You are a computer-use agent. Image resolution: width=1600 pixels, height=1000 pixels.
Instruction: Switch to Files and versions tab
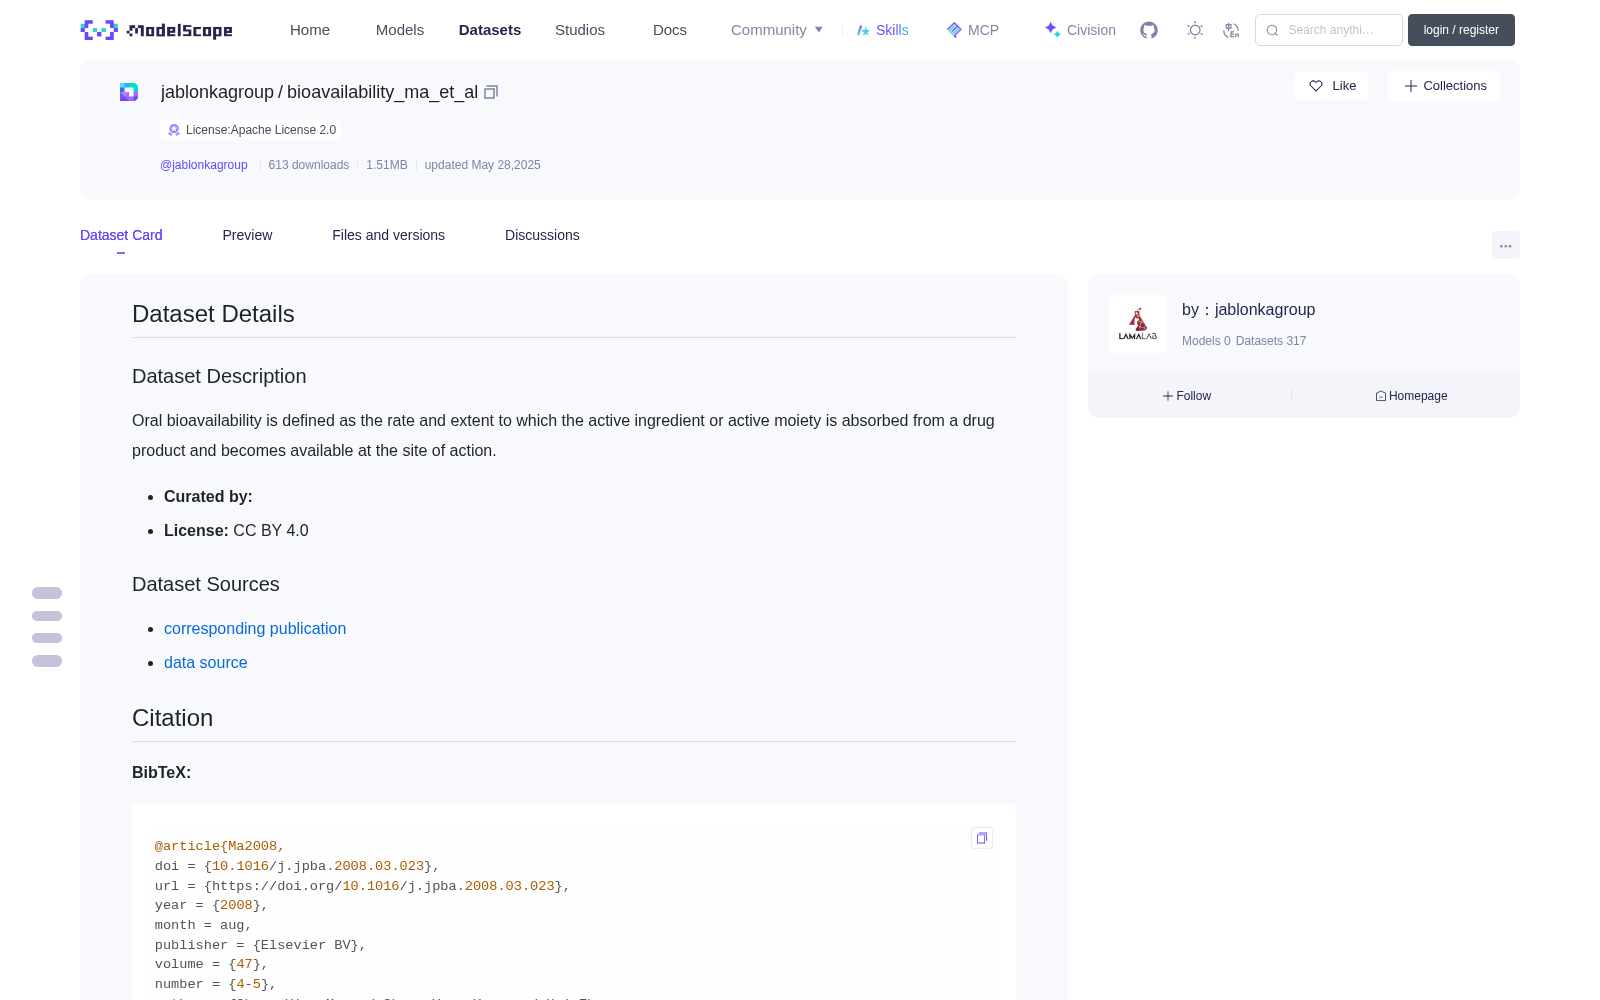(x=388, y=235)
